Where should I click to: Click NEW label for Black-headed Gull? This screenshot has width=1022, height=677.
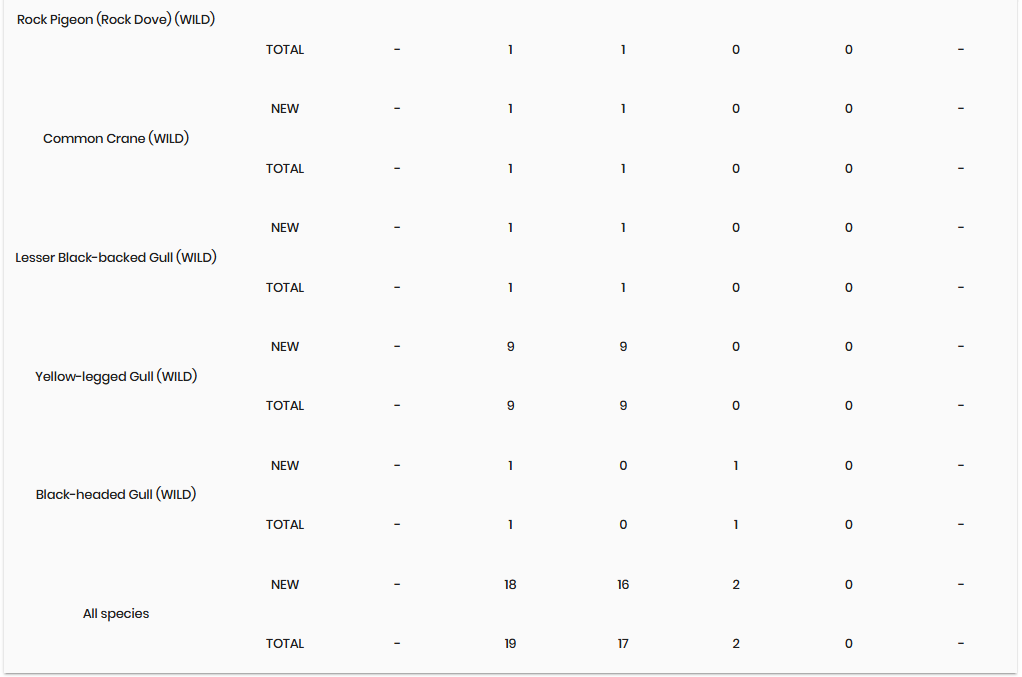click(285, 466)
